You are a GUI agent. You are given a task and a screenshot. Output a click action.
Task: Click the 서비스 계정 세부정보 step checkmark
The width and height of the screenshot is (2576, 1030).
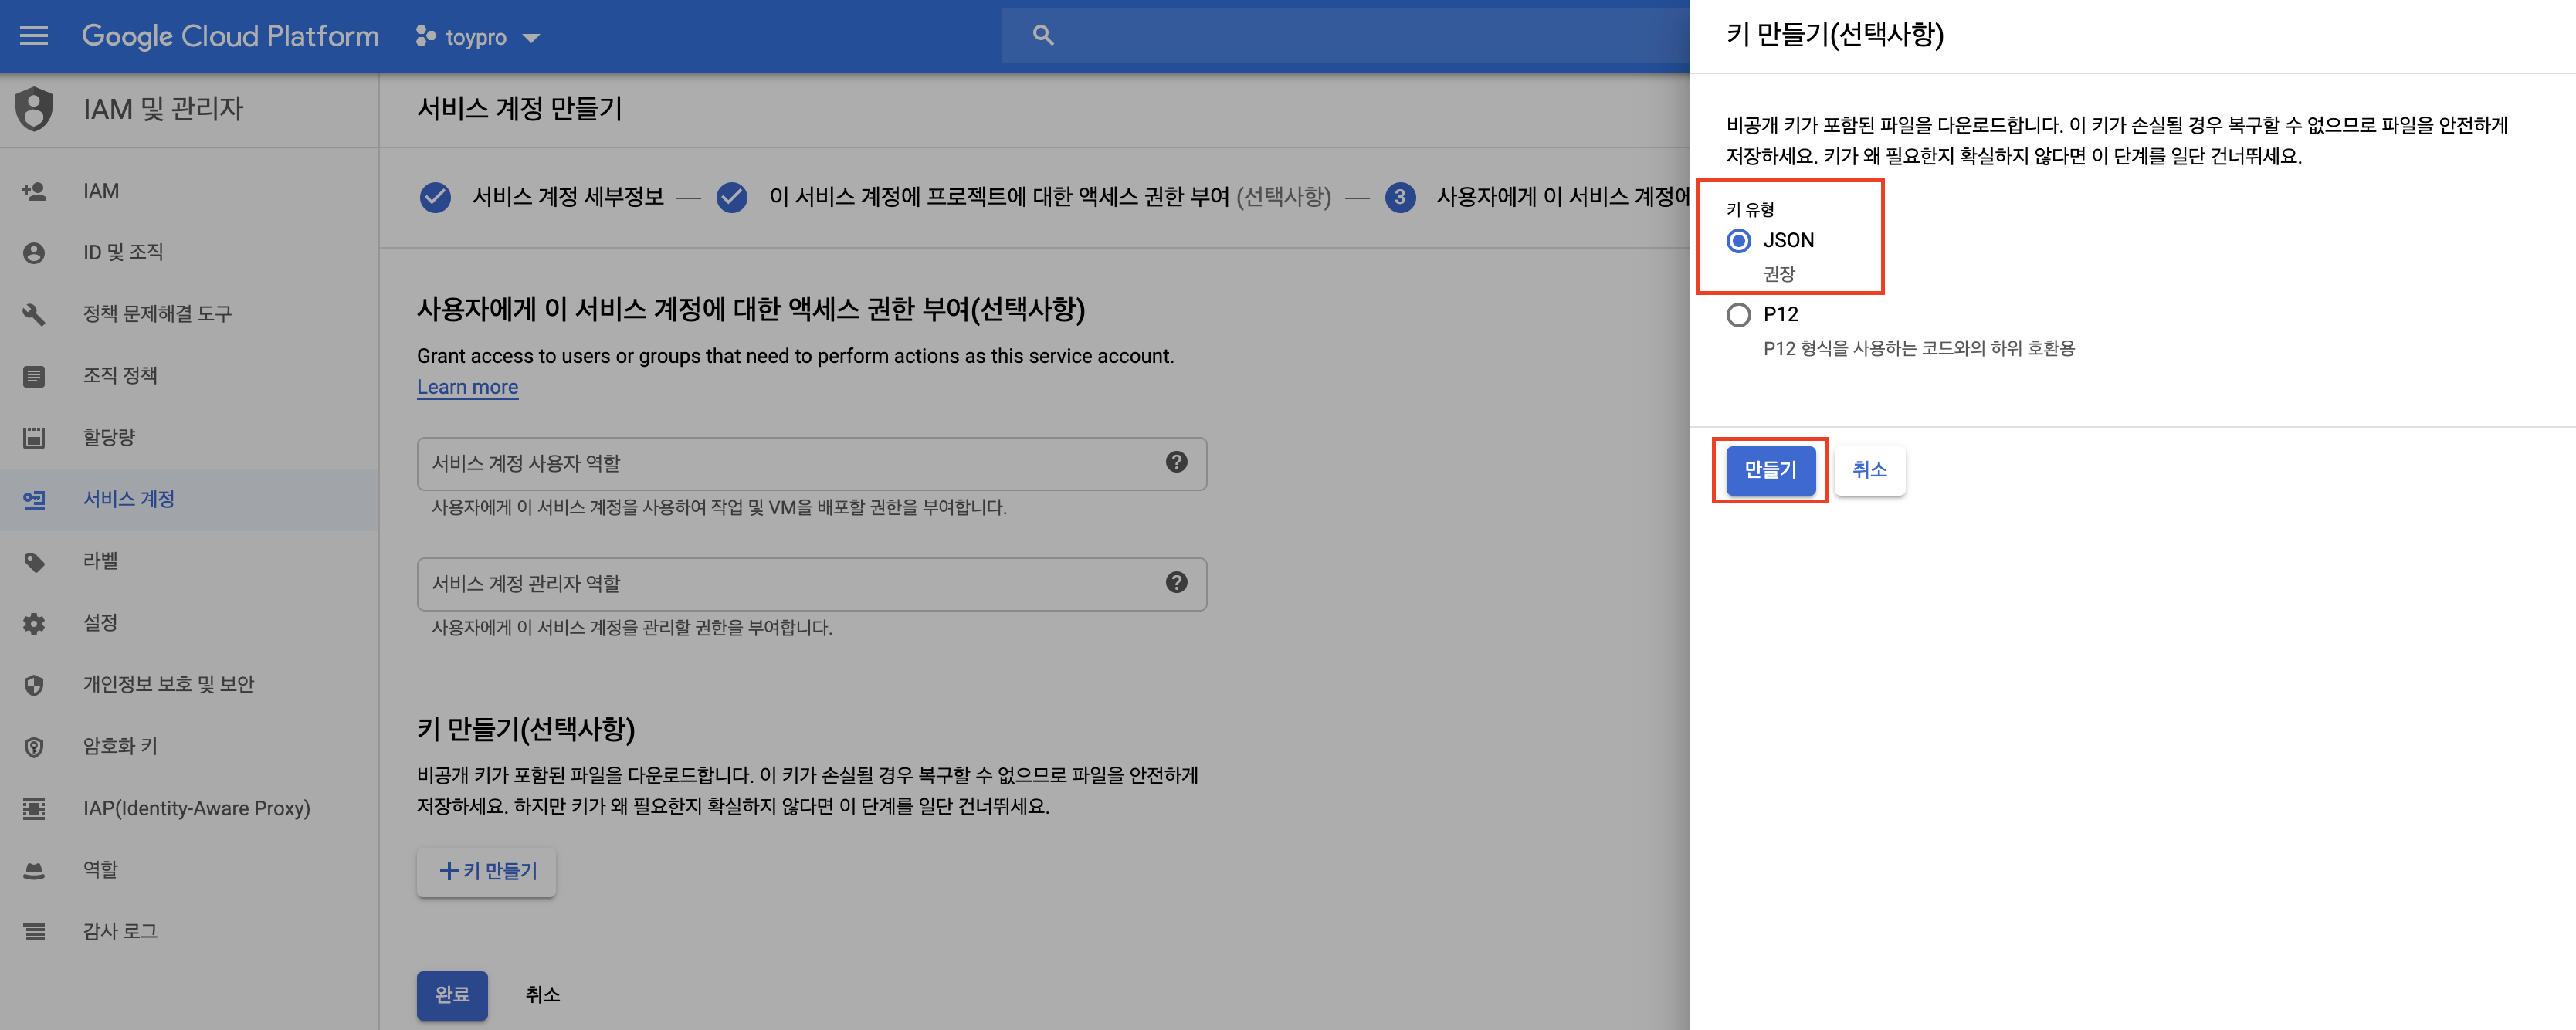(435, 197)
